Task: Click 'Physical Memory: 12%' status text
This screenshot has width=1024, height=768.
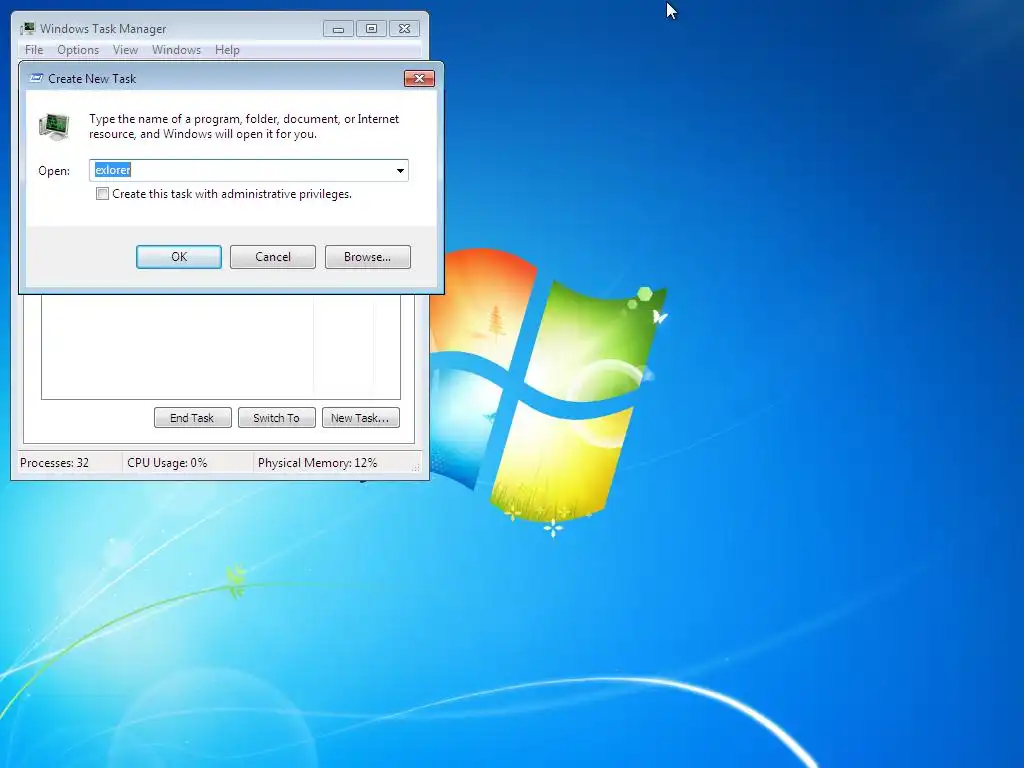Action: [317, 463]
